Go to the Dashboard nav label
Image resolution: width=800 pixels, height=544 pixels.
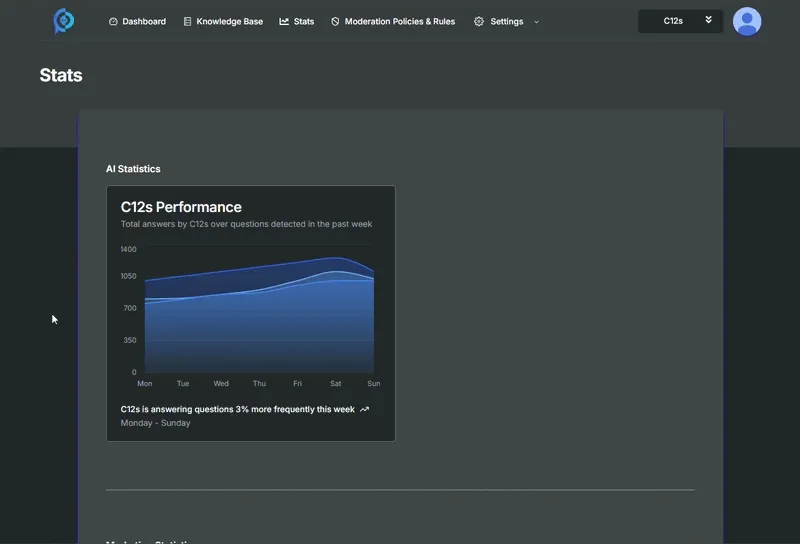pyautogui.click(x=144, y=21)
